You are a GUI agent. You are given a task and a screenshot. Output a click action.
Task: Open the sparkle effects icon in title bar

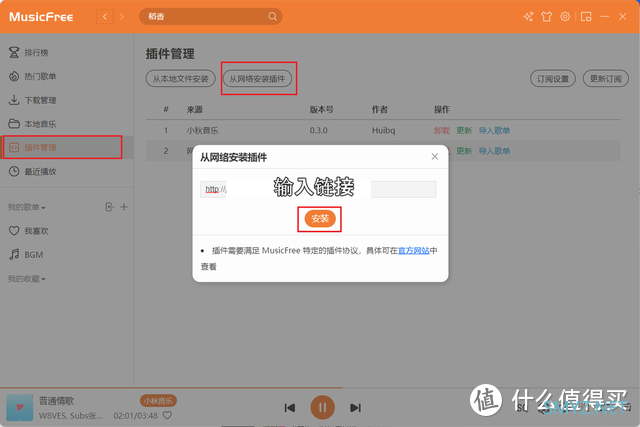pyautogui.click(x=528, y=17)
